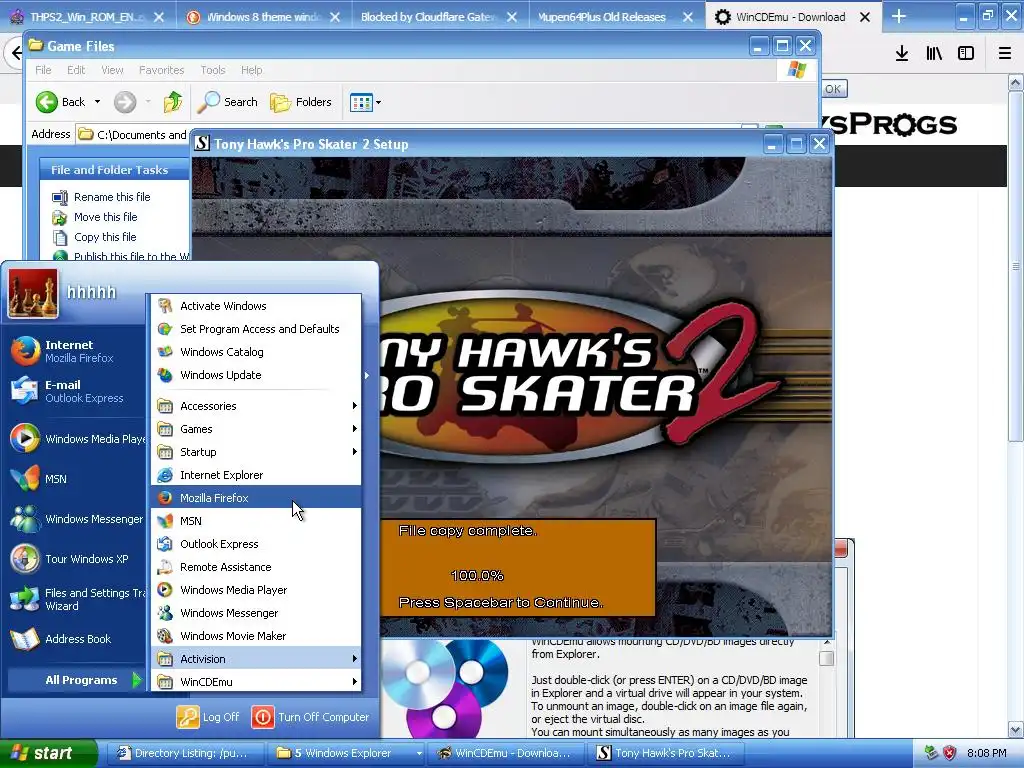Open Back history dropdown arrow
1024x768 pixels.
click(x=97, y=102)
